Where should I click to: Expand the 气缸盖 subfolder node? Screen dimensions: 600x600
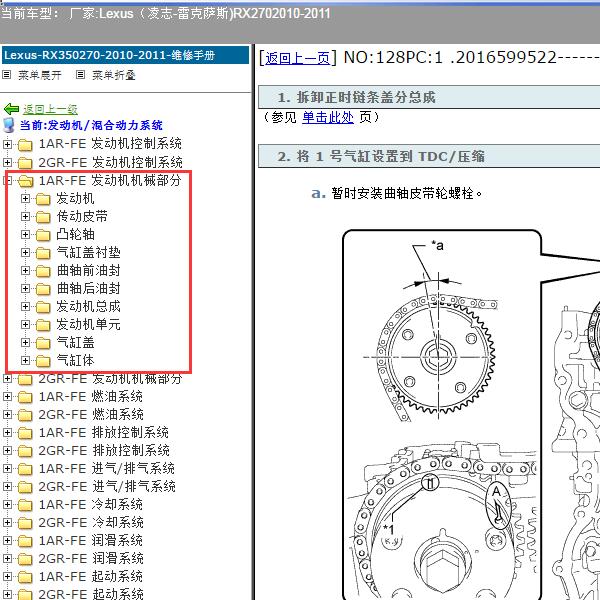click(x=25, y=342)
